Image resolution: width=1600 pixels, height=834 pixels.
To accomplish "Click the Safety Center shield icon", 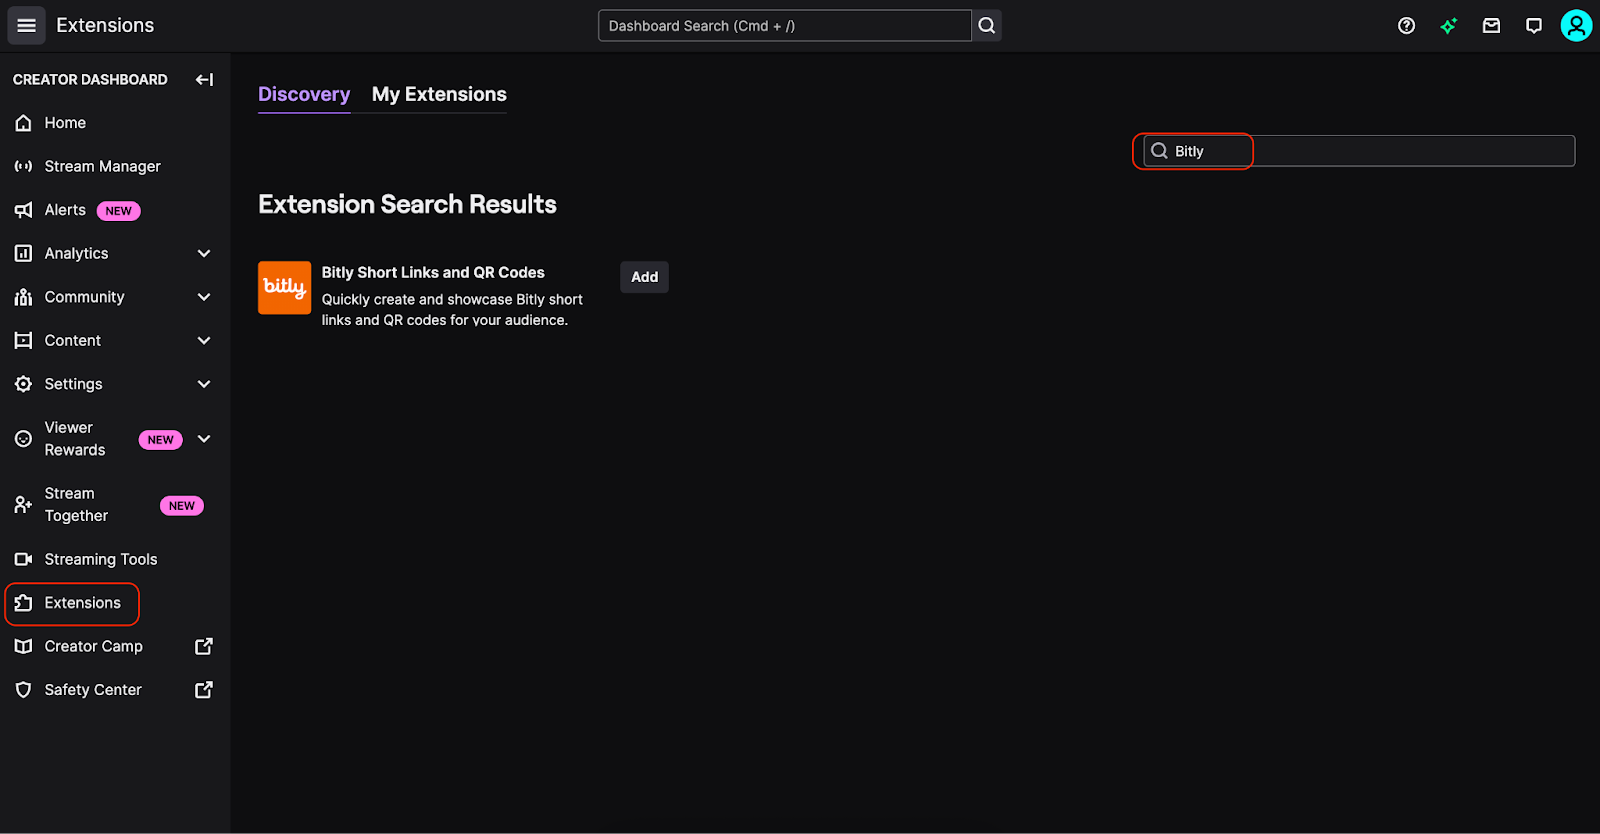I will (23, 690).
